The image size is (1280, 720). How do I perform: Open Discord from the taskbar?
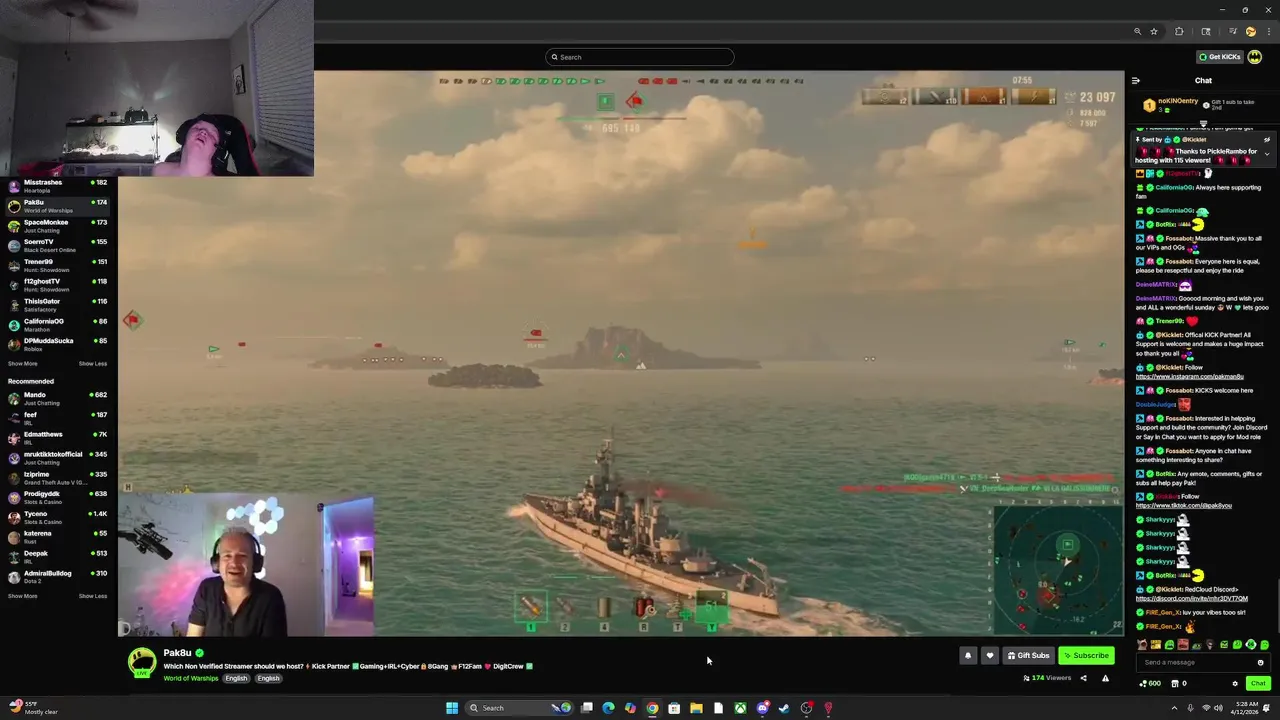762,708
